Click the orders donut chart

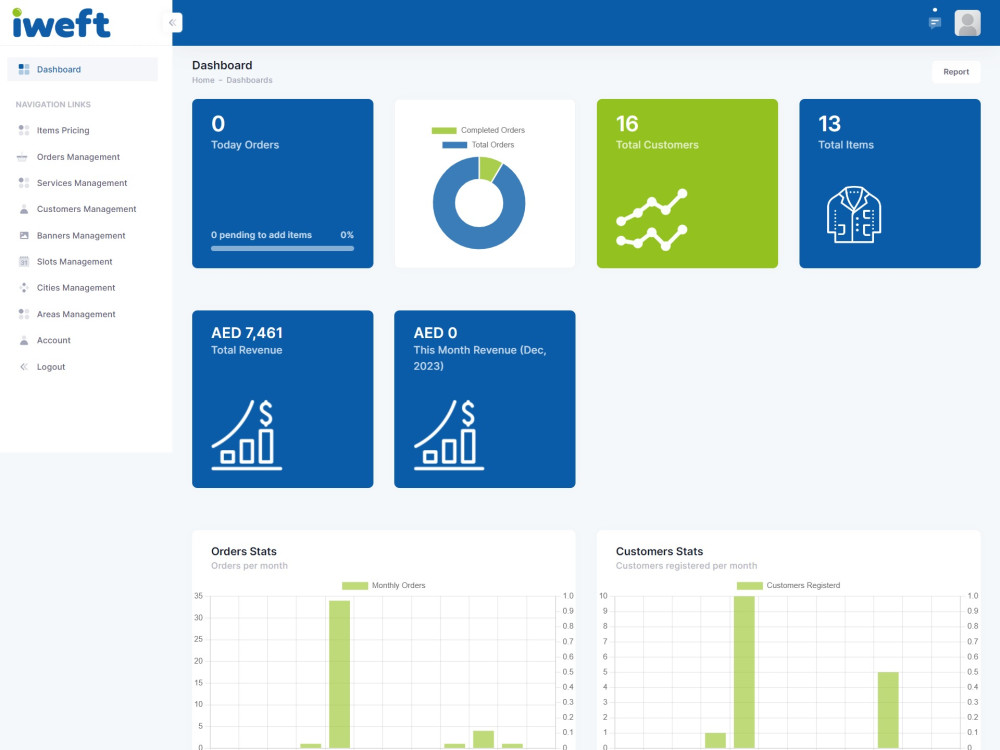[x=479, y=203]
